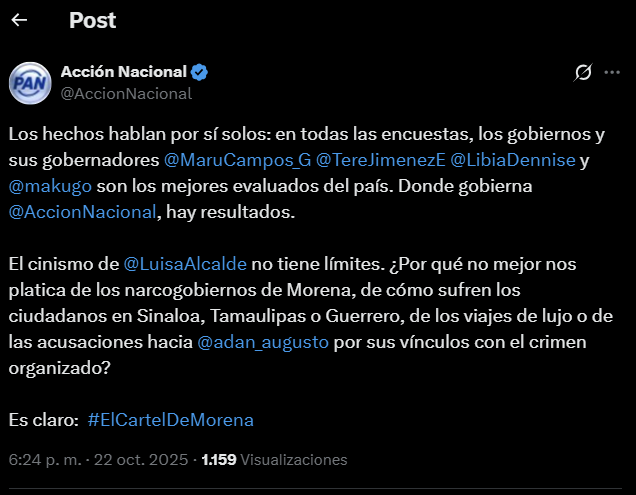Click the back arrow icon

coord(19,20)
